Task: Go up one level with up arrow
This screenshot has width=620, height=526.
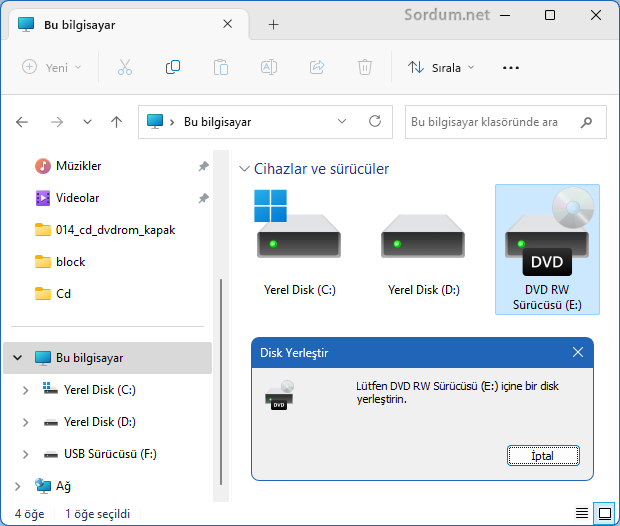Action: coord(116,122)
